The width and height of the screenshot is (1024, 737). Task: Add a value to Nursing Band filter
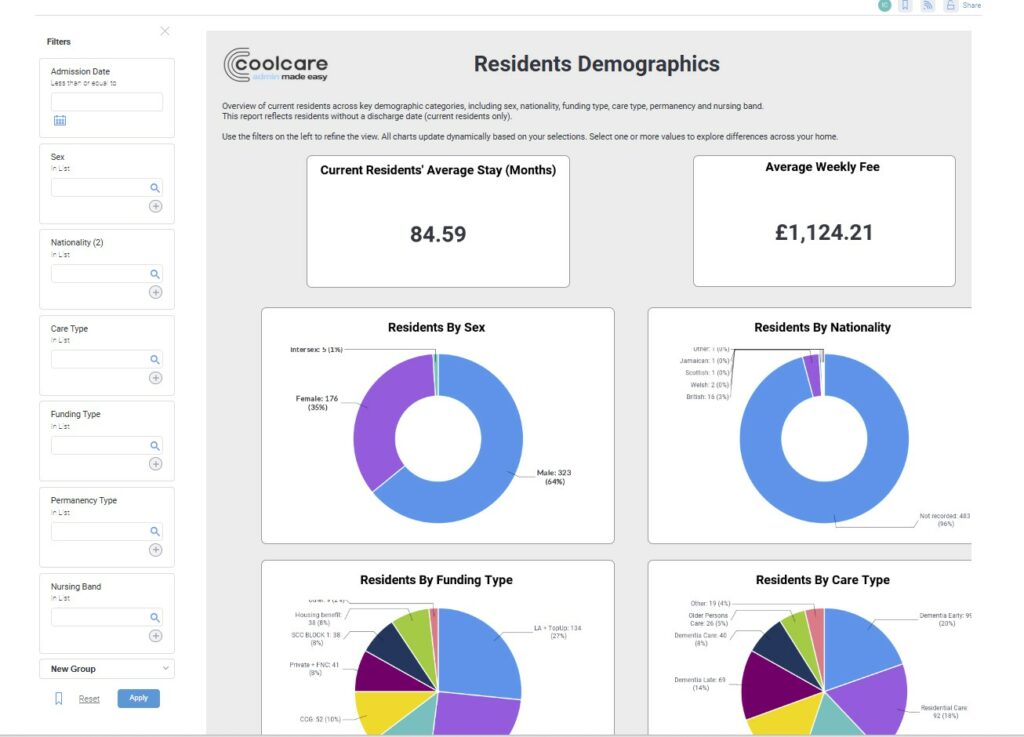pos(155,636)
